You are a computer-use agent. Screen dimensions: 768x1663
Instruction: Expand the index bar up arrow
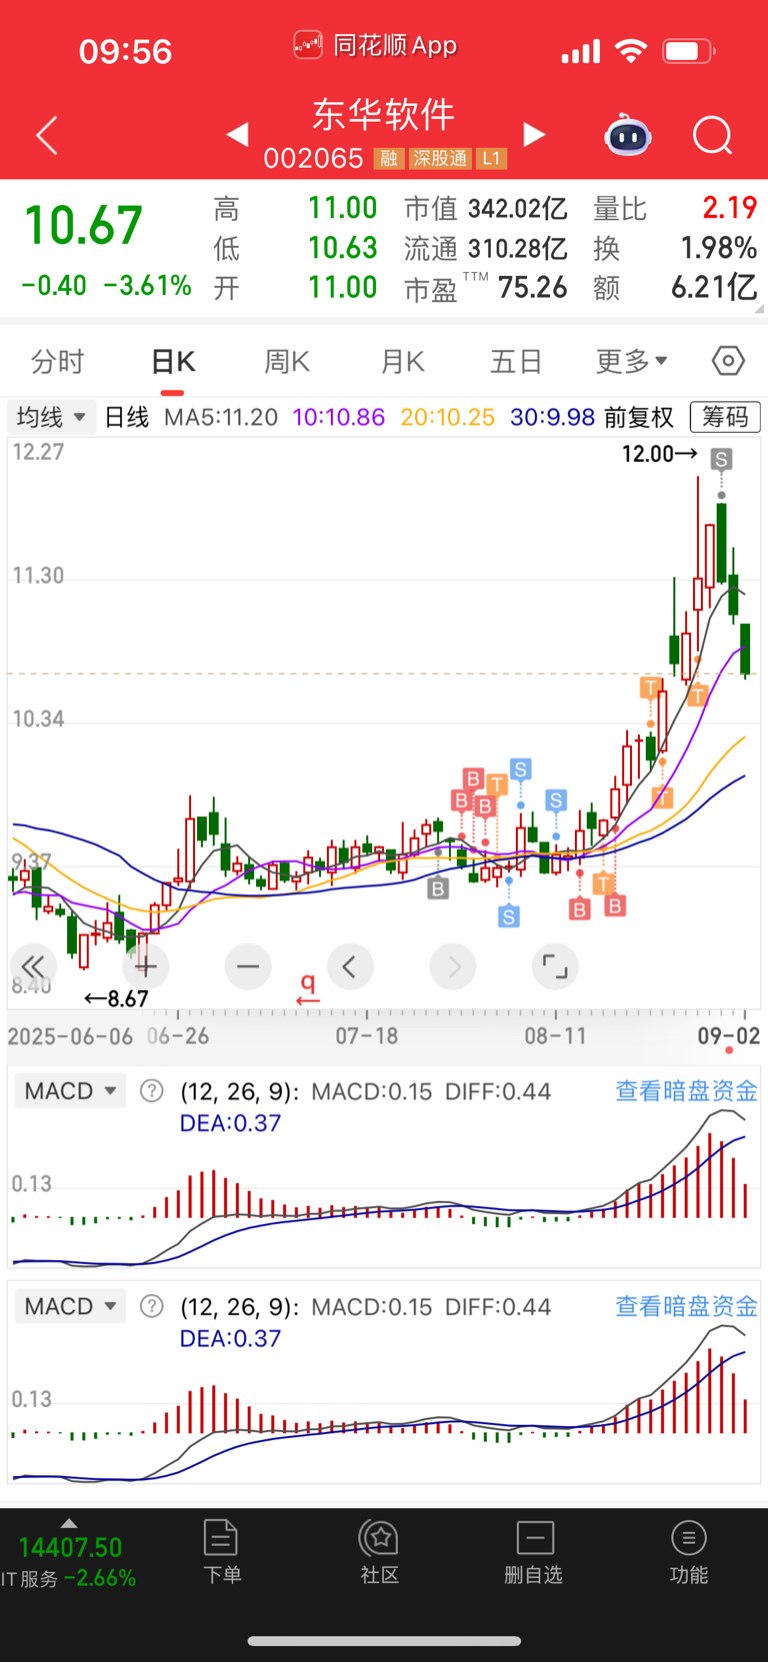[x=68, y=1523]
